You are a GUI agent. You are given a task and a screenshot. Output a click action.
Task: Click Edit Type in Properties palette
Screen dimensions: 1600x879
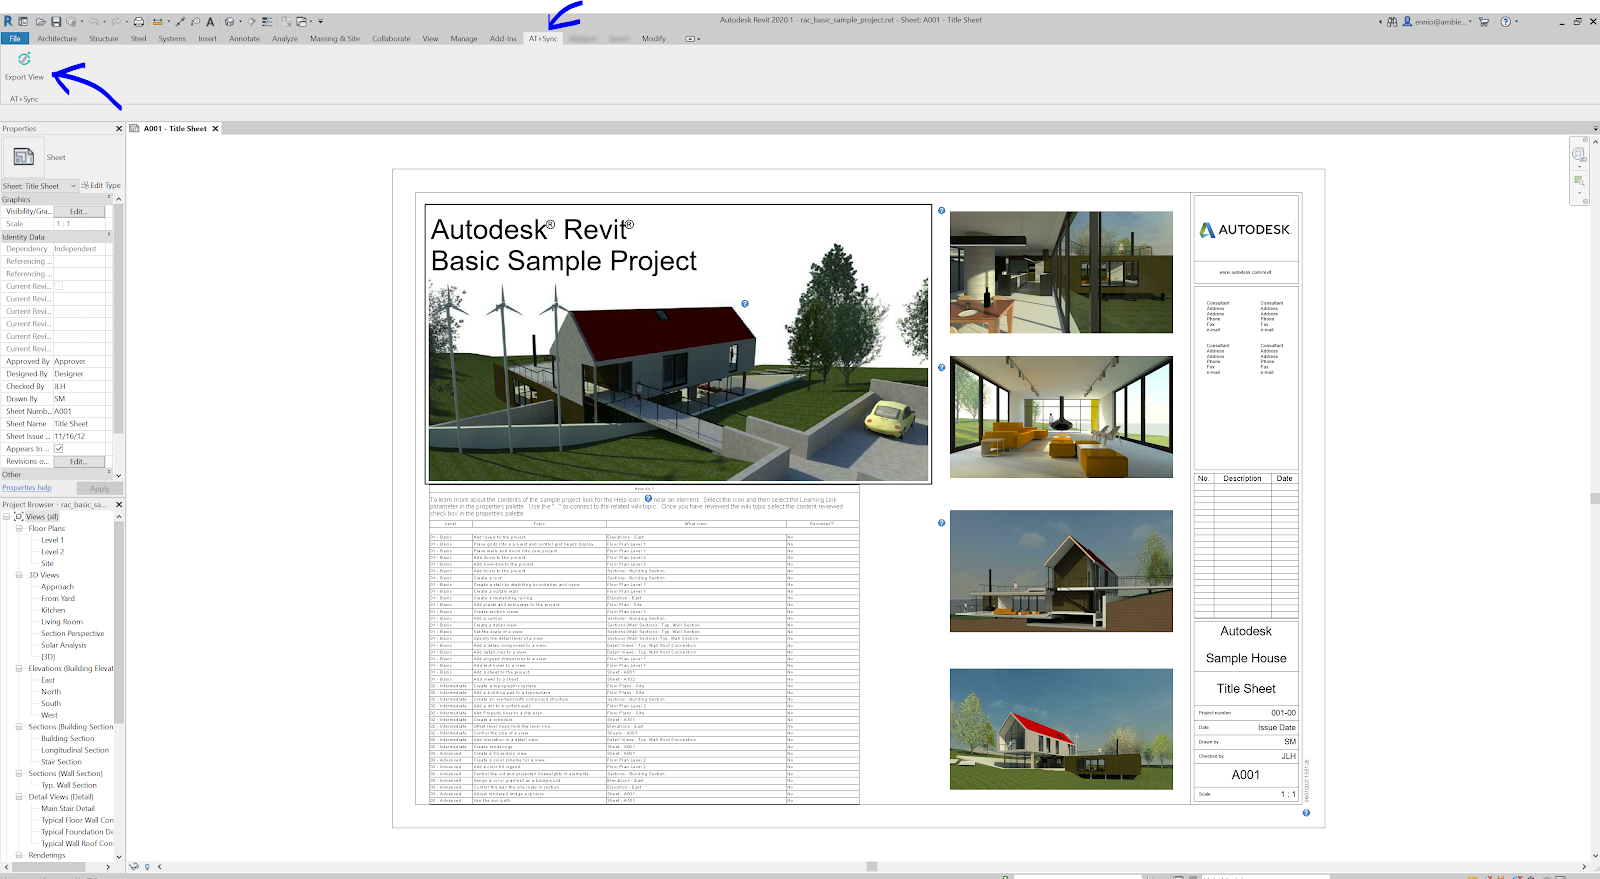click(101, 186)
